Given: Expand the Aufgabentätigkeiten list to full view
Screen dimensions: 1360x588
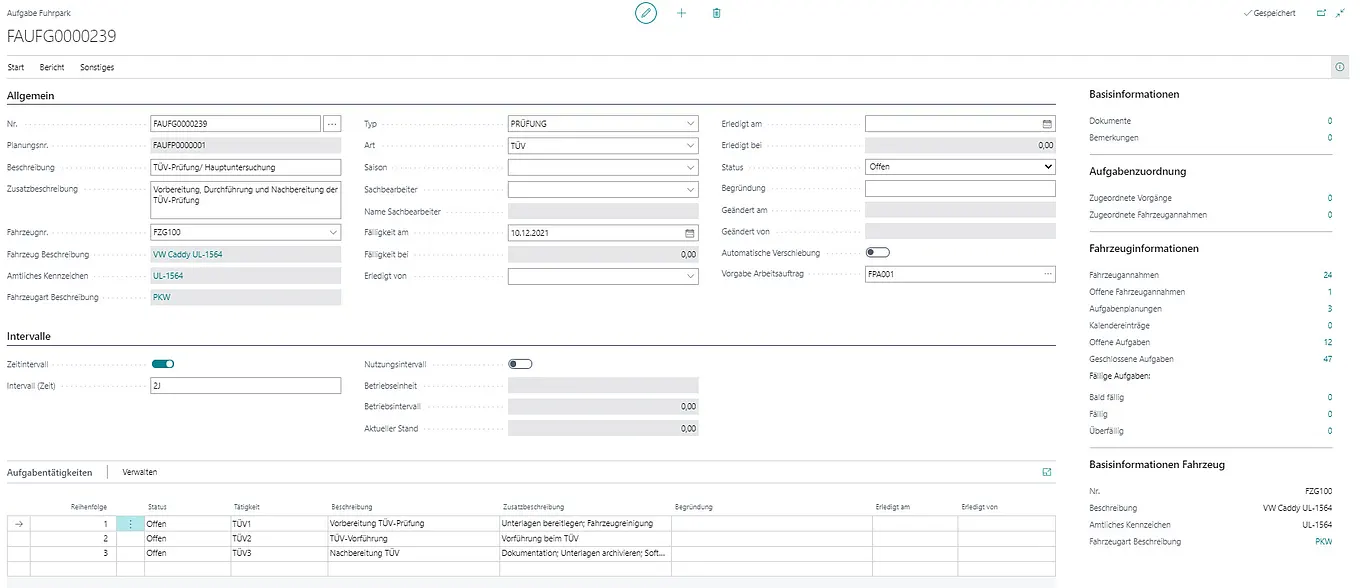Looking at the screenshot, I should click(1047, 472).
